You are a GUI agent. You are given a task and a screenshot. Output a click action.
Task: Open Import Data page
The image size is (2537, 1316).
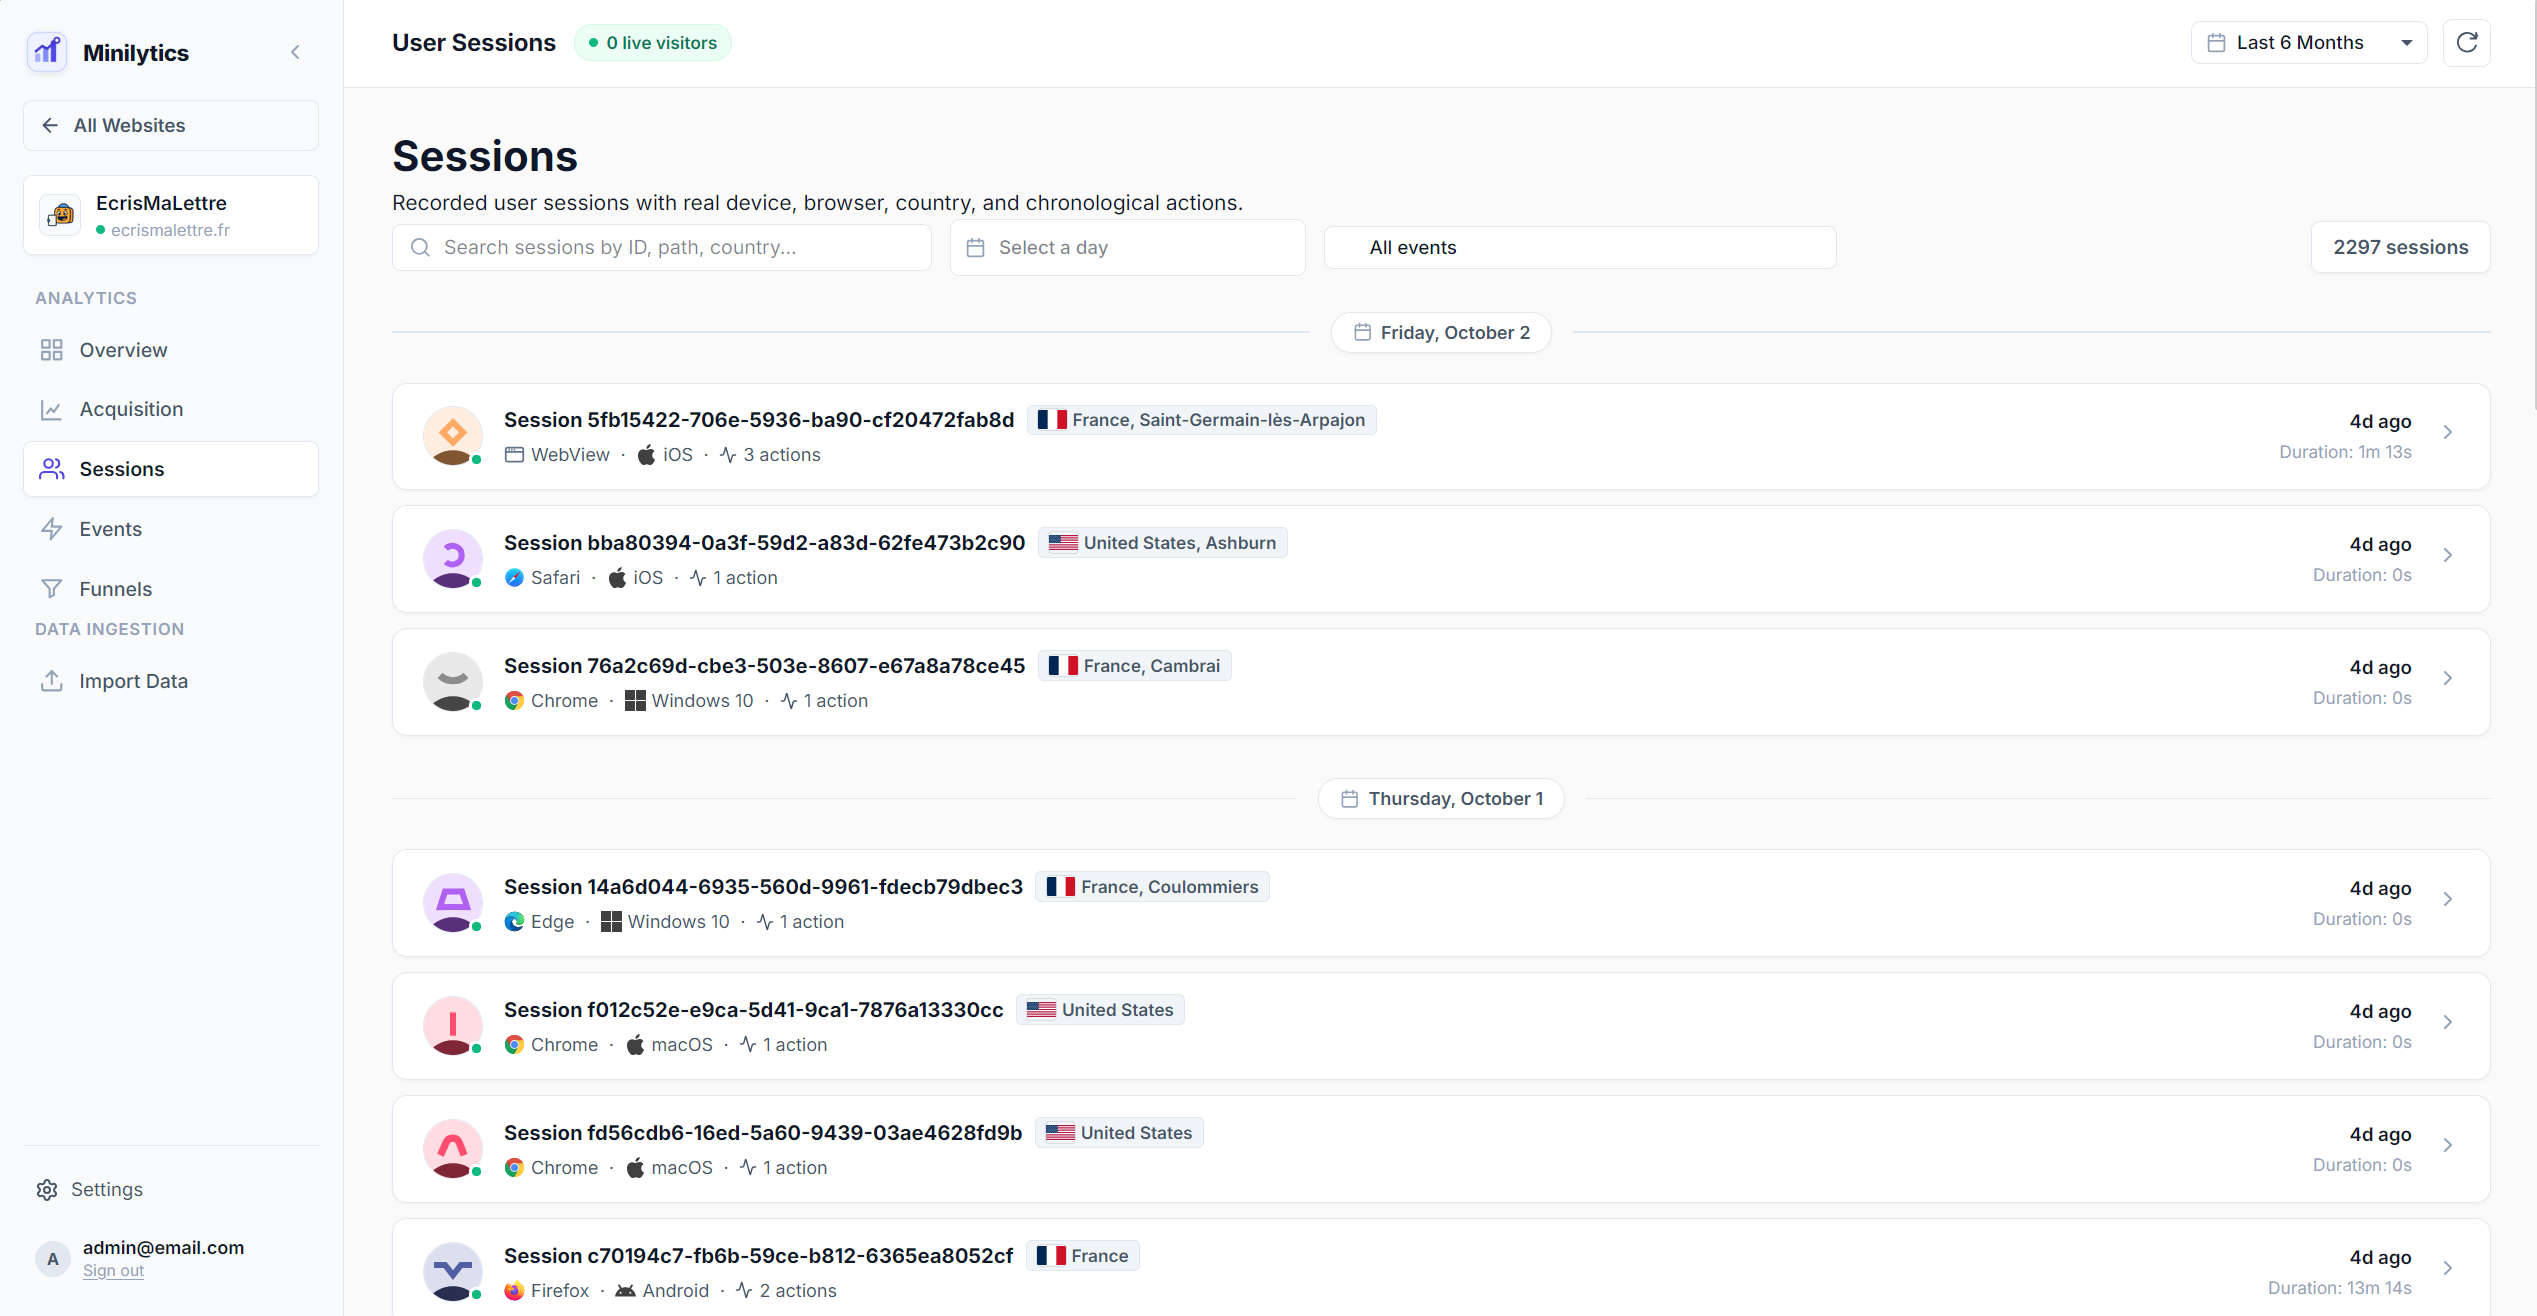click(x=171, y=681)
